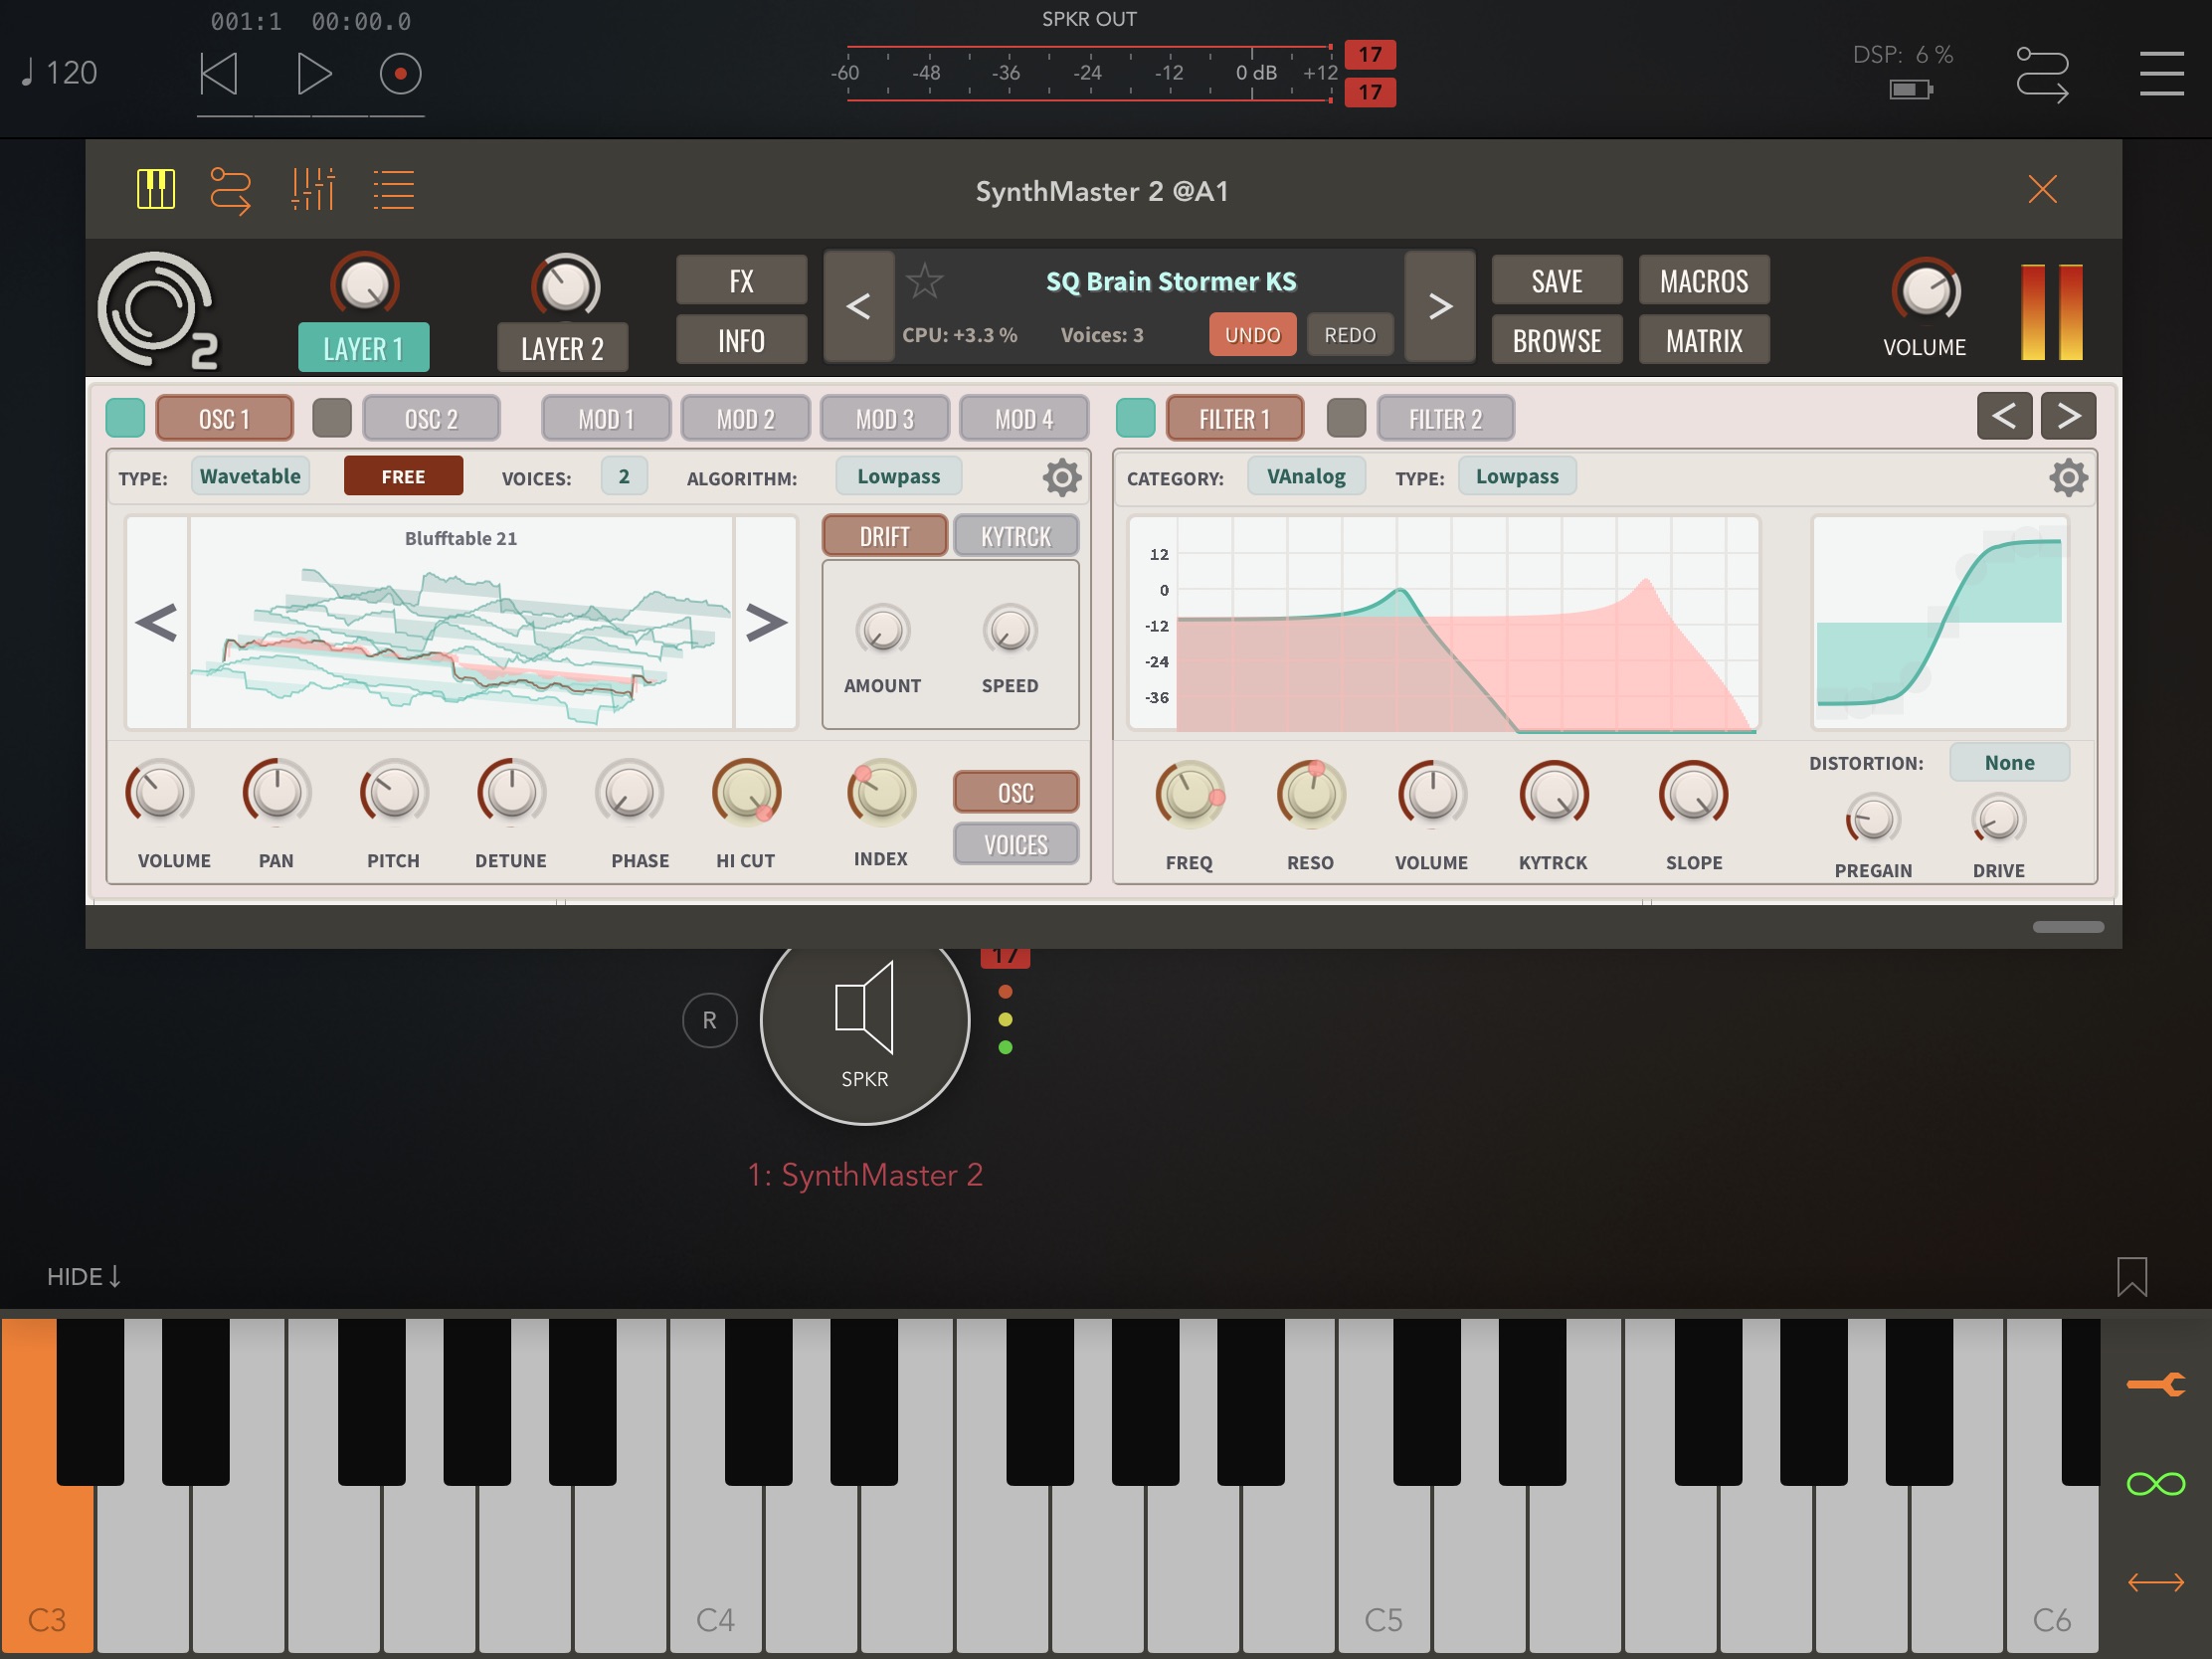Click the tempo 120 display
This screenshot has height=1659, width=2212.
pyautogui.click(x=59, y=73)
